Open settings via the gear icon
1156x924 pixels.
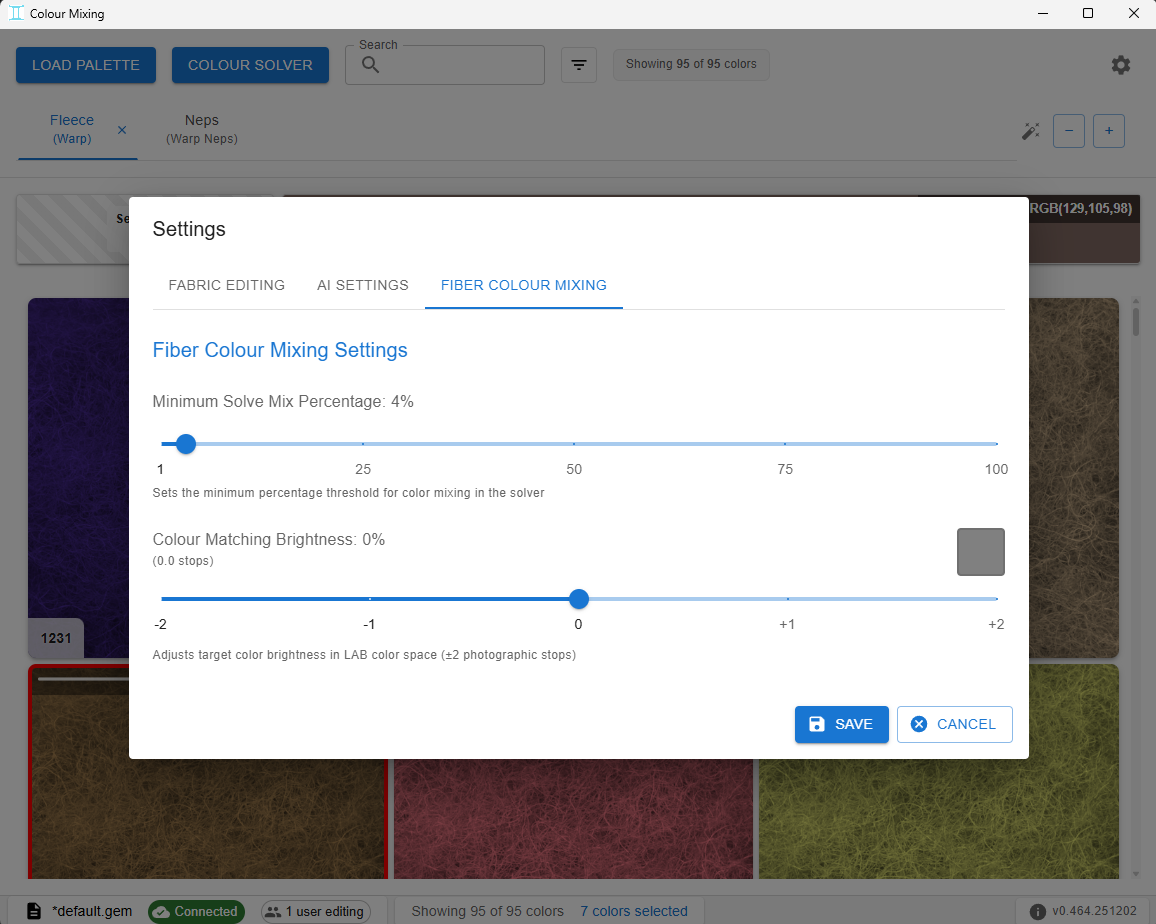[1120, 65]
